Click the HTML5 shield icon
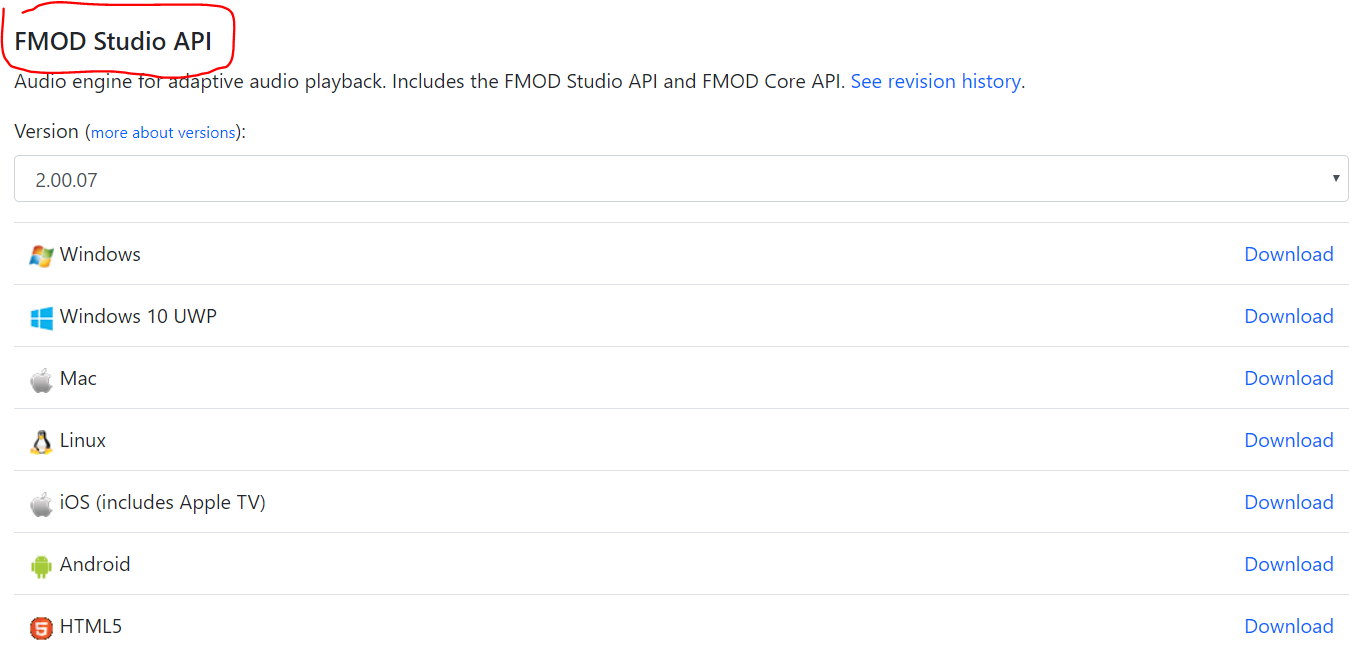The image size is (1358, 652). [x=41, y=628]
